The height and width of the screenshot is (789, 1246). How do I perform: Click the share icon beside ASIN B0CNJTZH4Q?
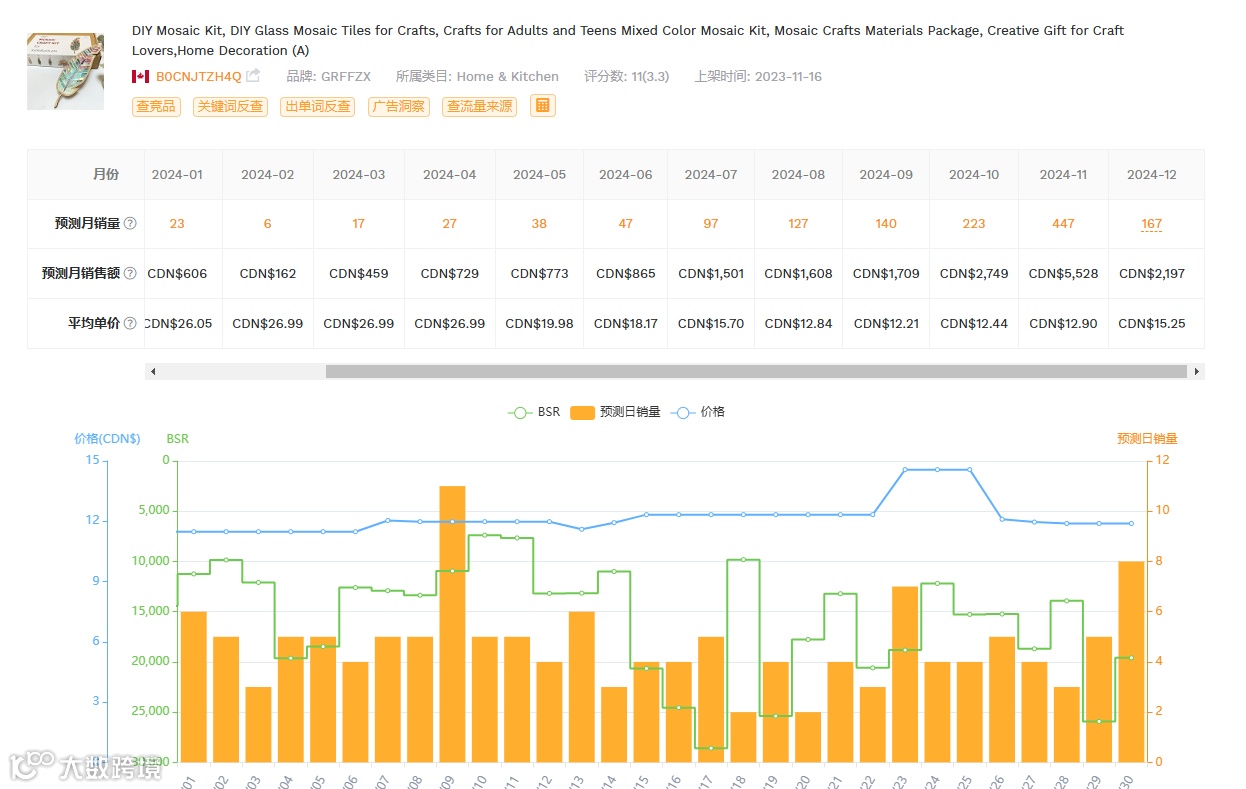point(253,76)
